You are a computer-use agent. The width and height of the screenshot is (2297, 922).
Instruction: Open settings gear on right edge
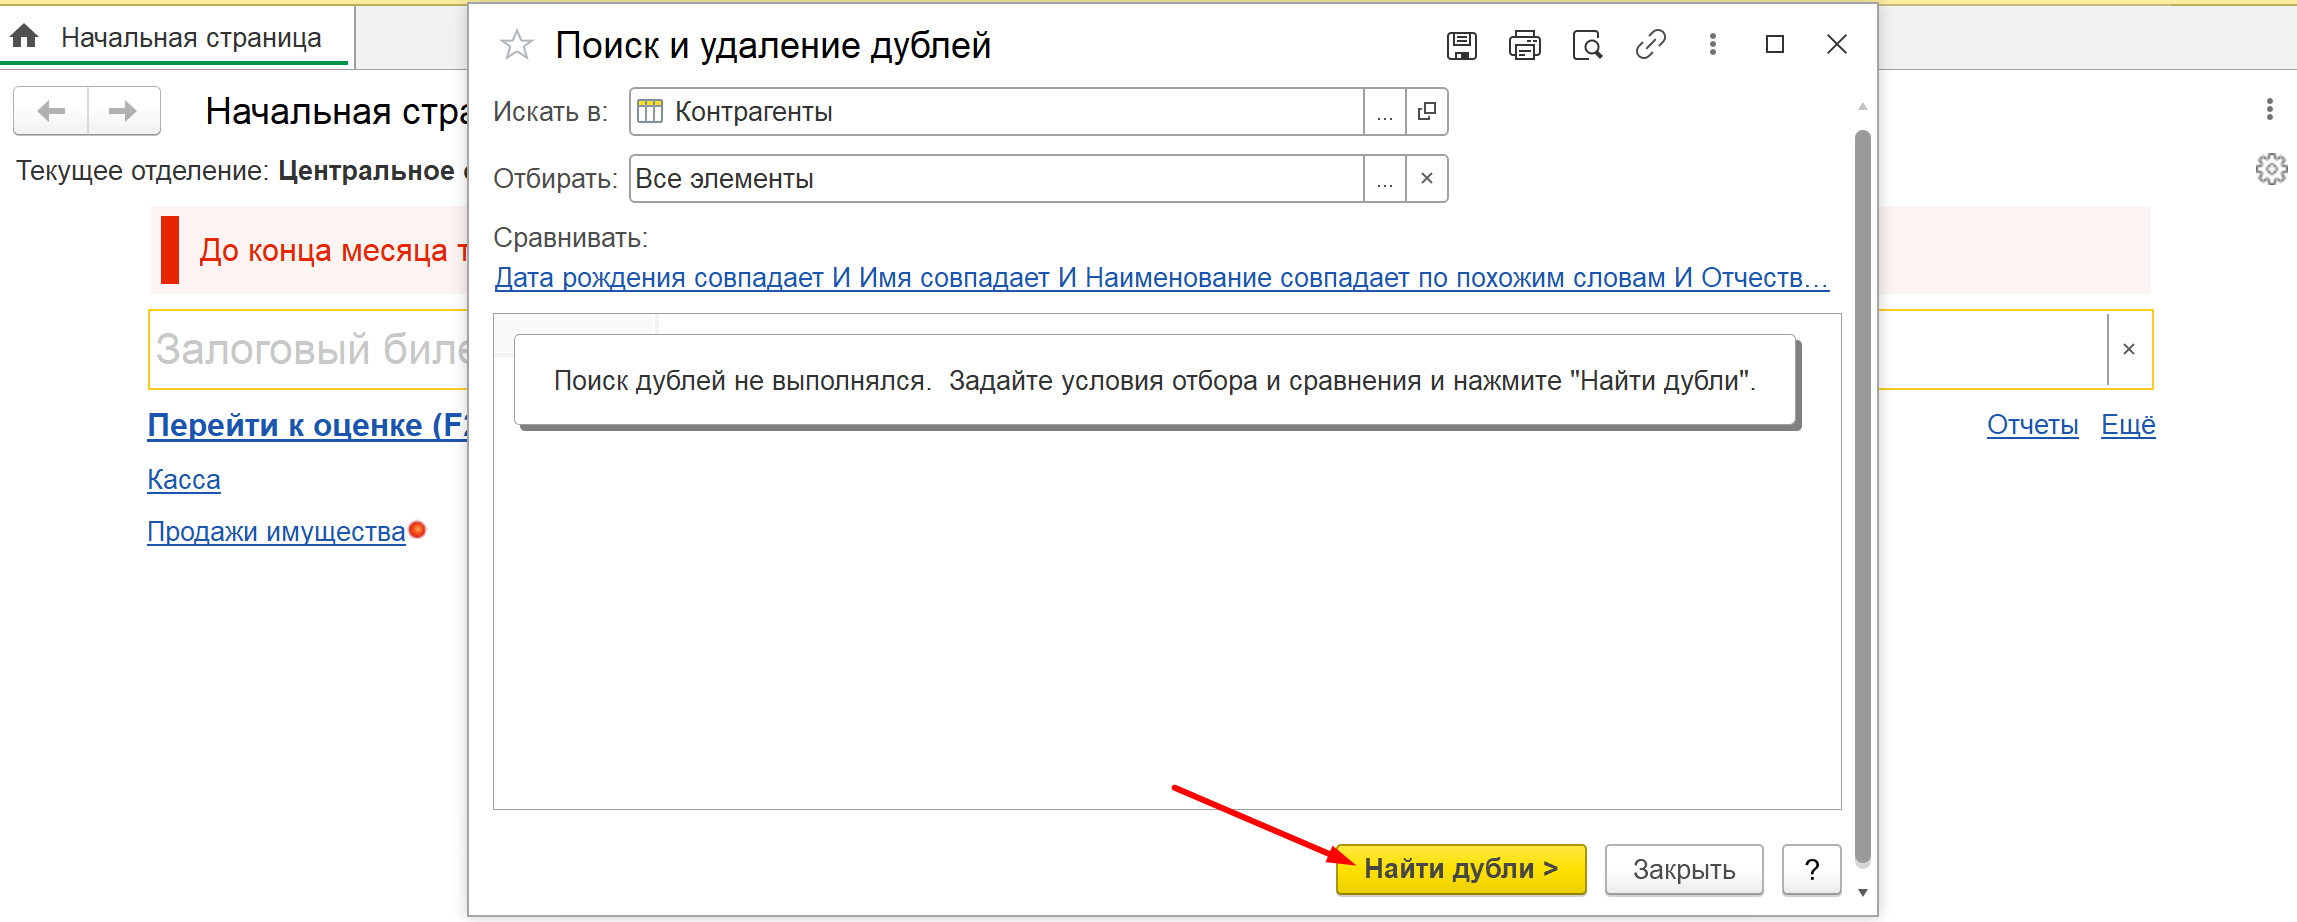(2271, 169)
